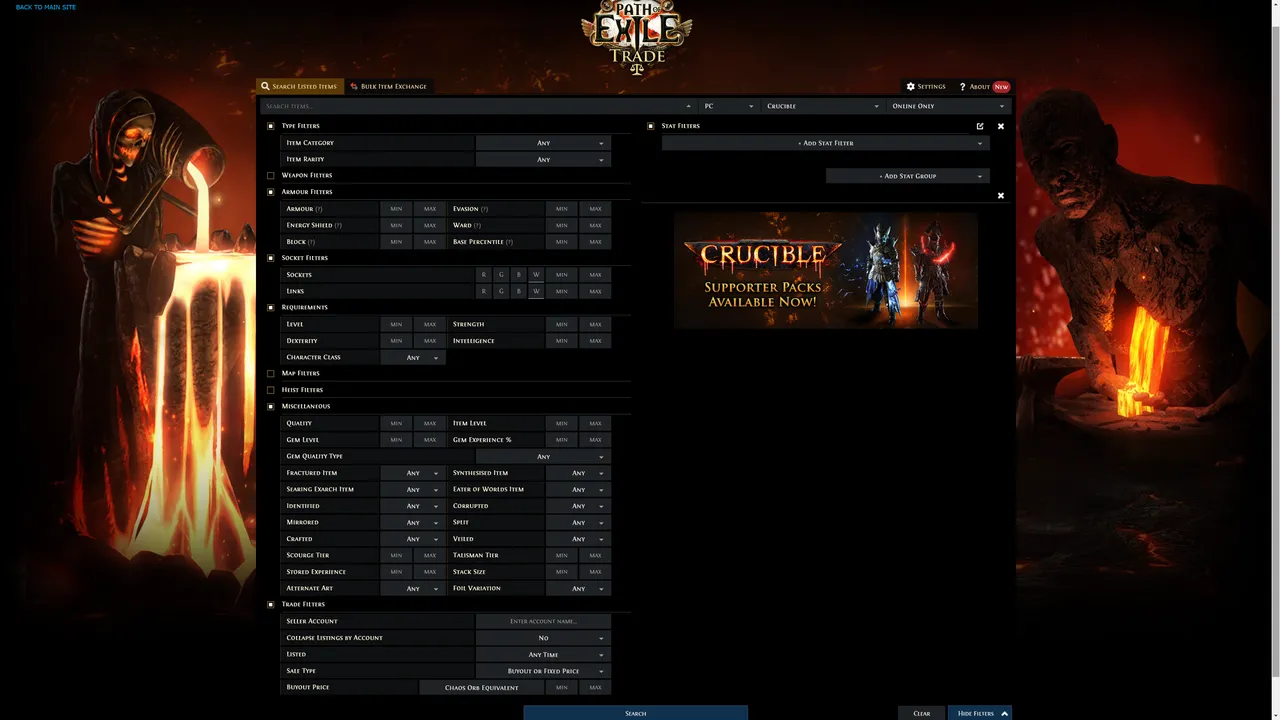This screenshot has height=720, width=1280.
Task: Enable the Heist Filters checkbox
Action: [271, 390]
